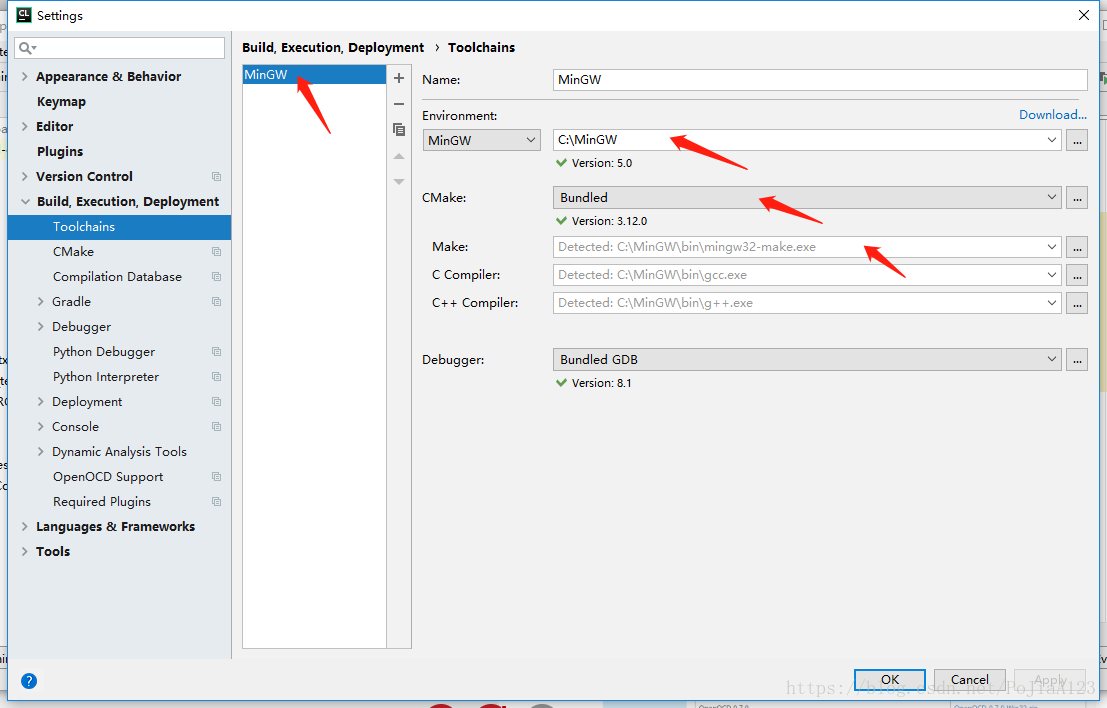Expand the Console node
Image resolution: width=1107 pixels, height=708 pixels.
tap(40, 426)
